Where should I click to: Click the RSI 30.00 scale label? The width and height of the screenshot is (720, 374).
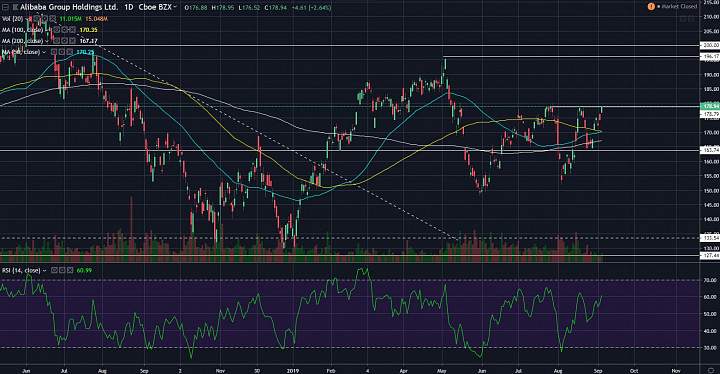711,348
